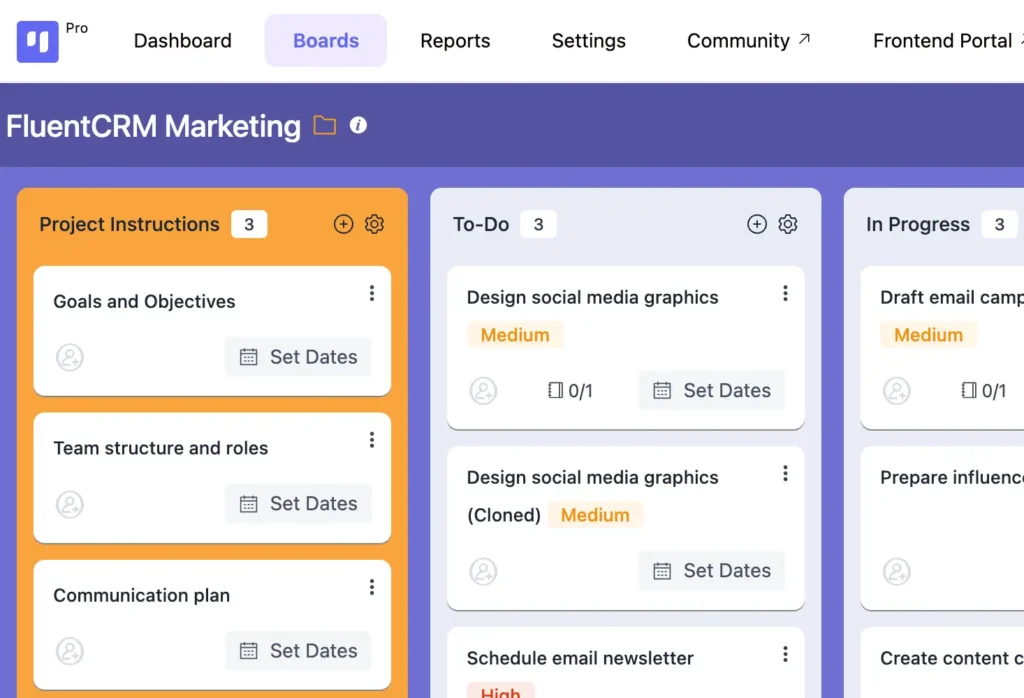This screenshot has height=698, width=1024.
Task: Click the FluentCRM Marketing board title
Action: (153, 126)
